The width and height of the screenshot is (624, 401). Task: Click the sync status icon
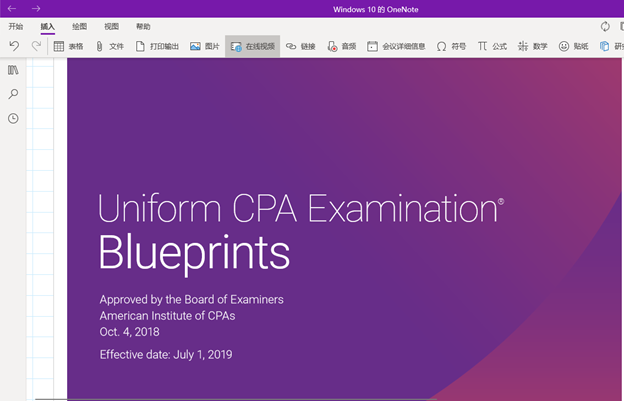pos(605,27)
